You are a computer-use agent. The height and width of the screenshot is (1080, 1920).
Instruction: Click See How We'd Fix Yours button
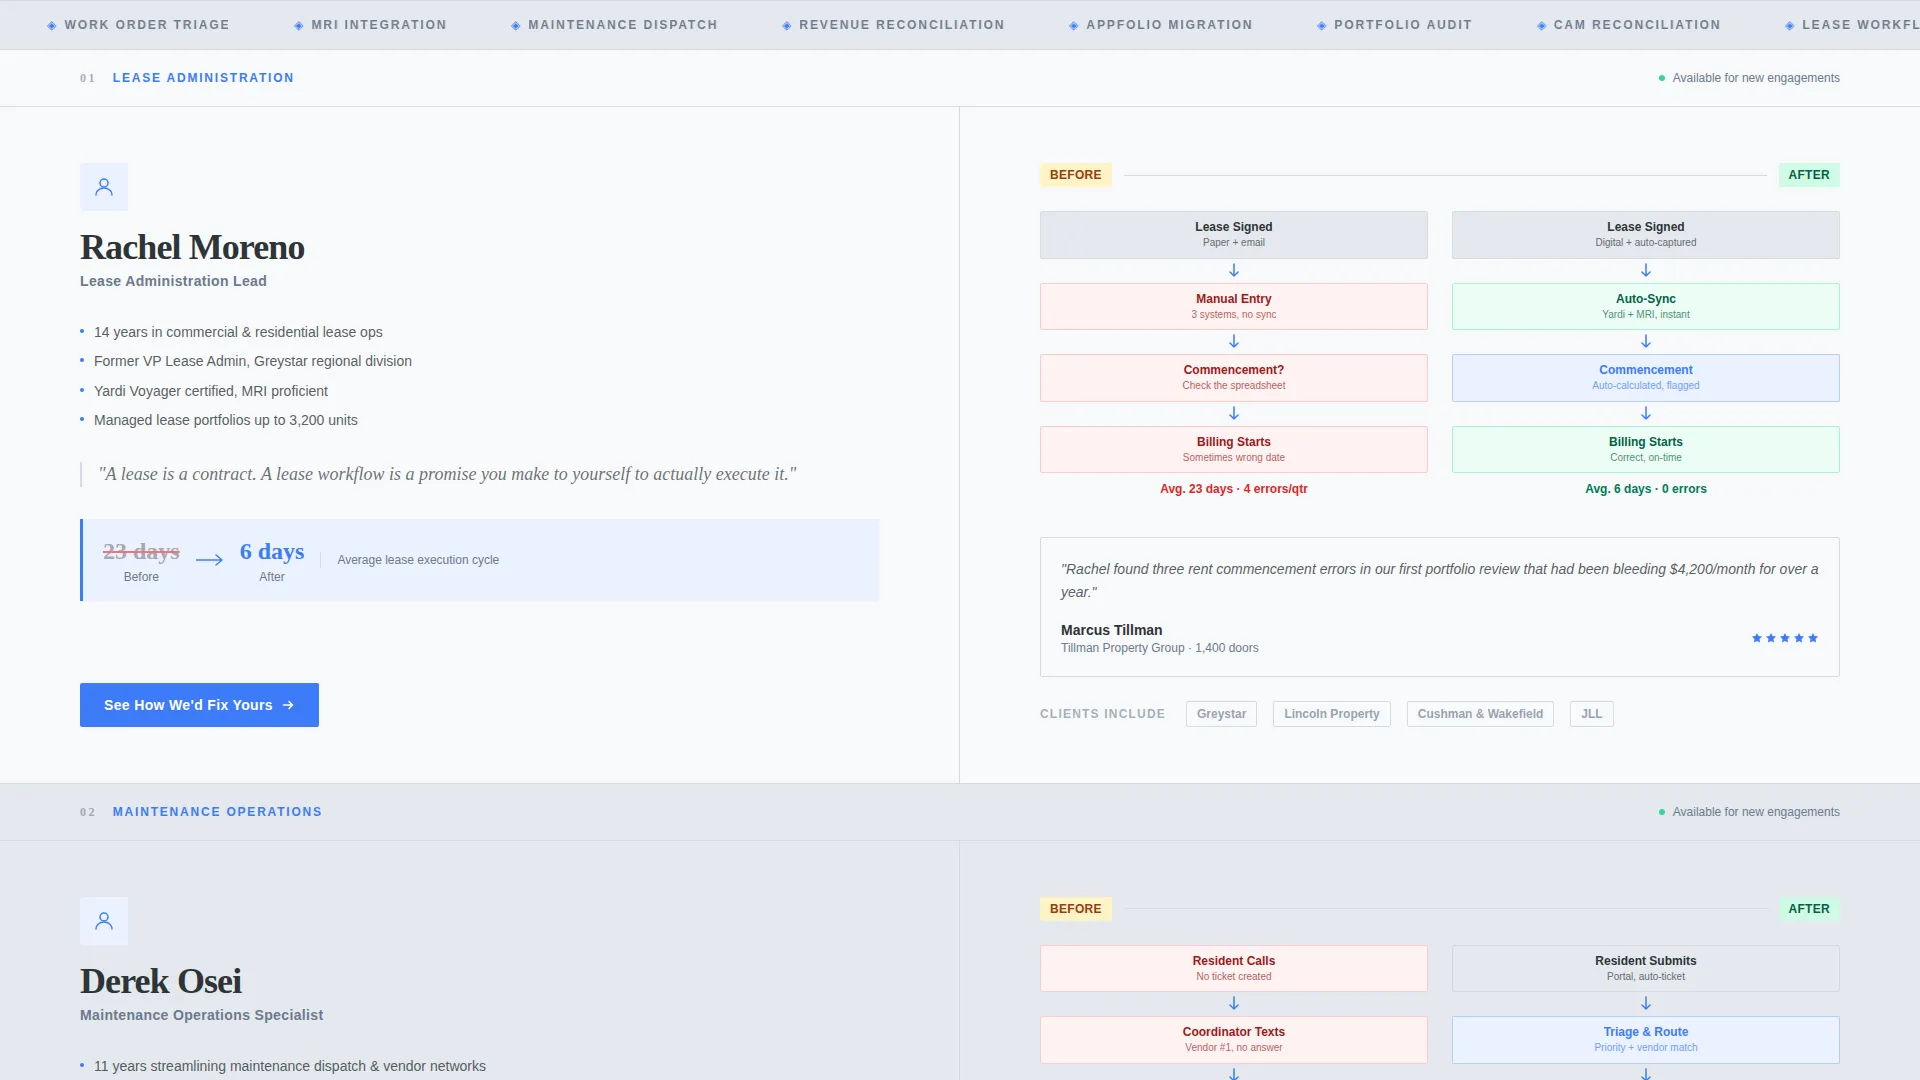tap(199, 705)
